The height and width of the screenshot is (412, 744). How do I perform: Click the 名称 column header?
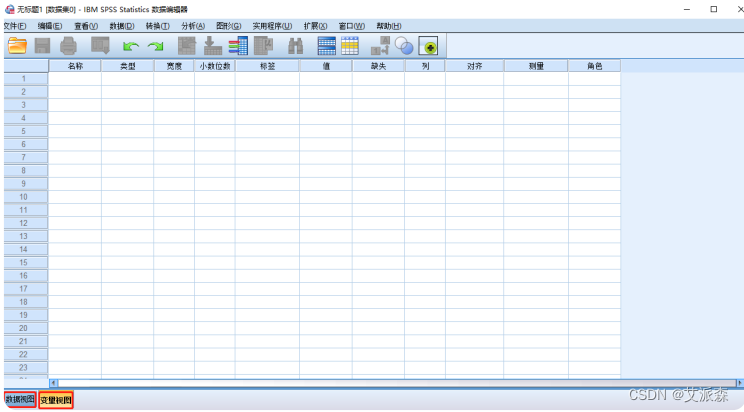(x=75, y=66)
